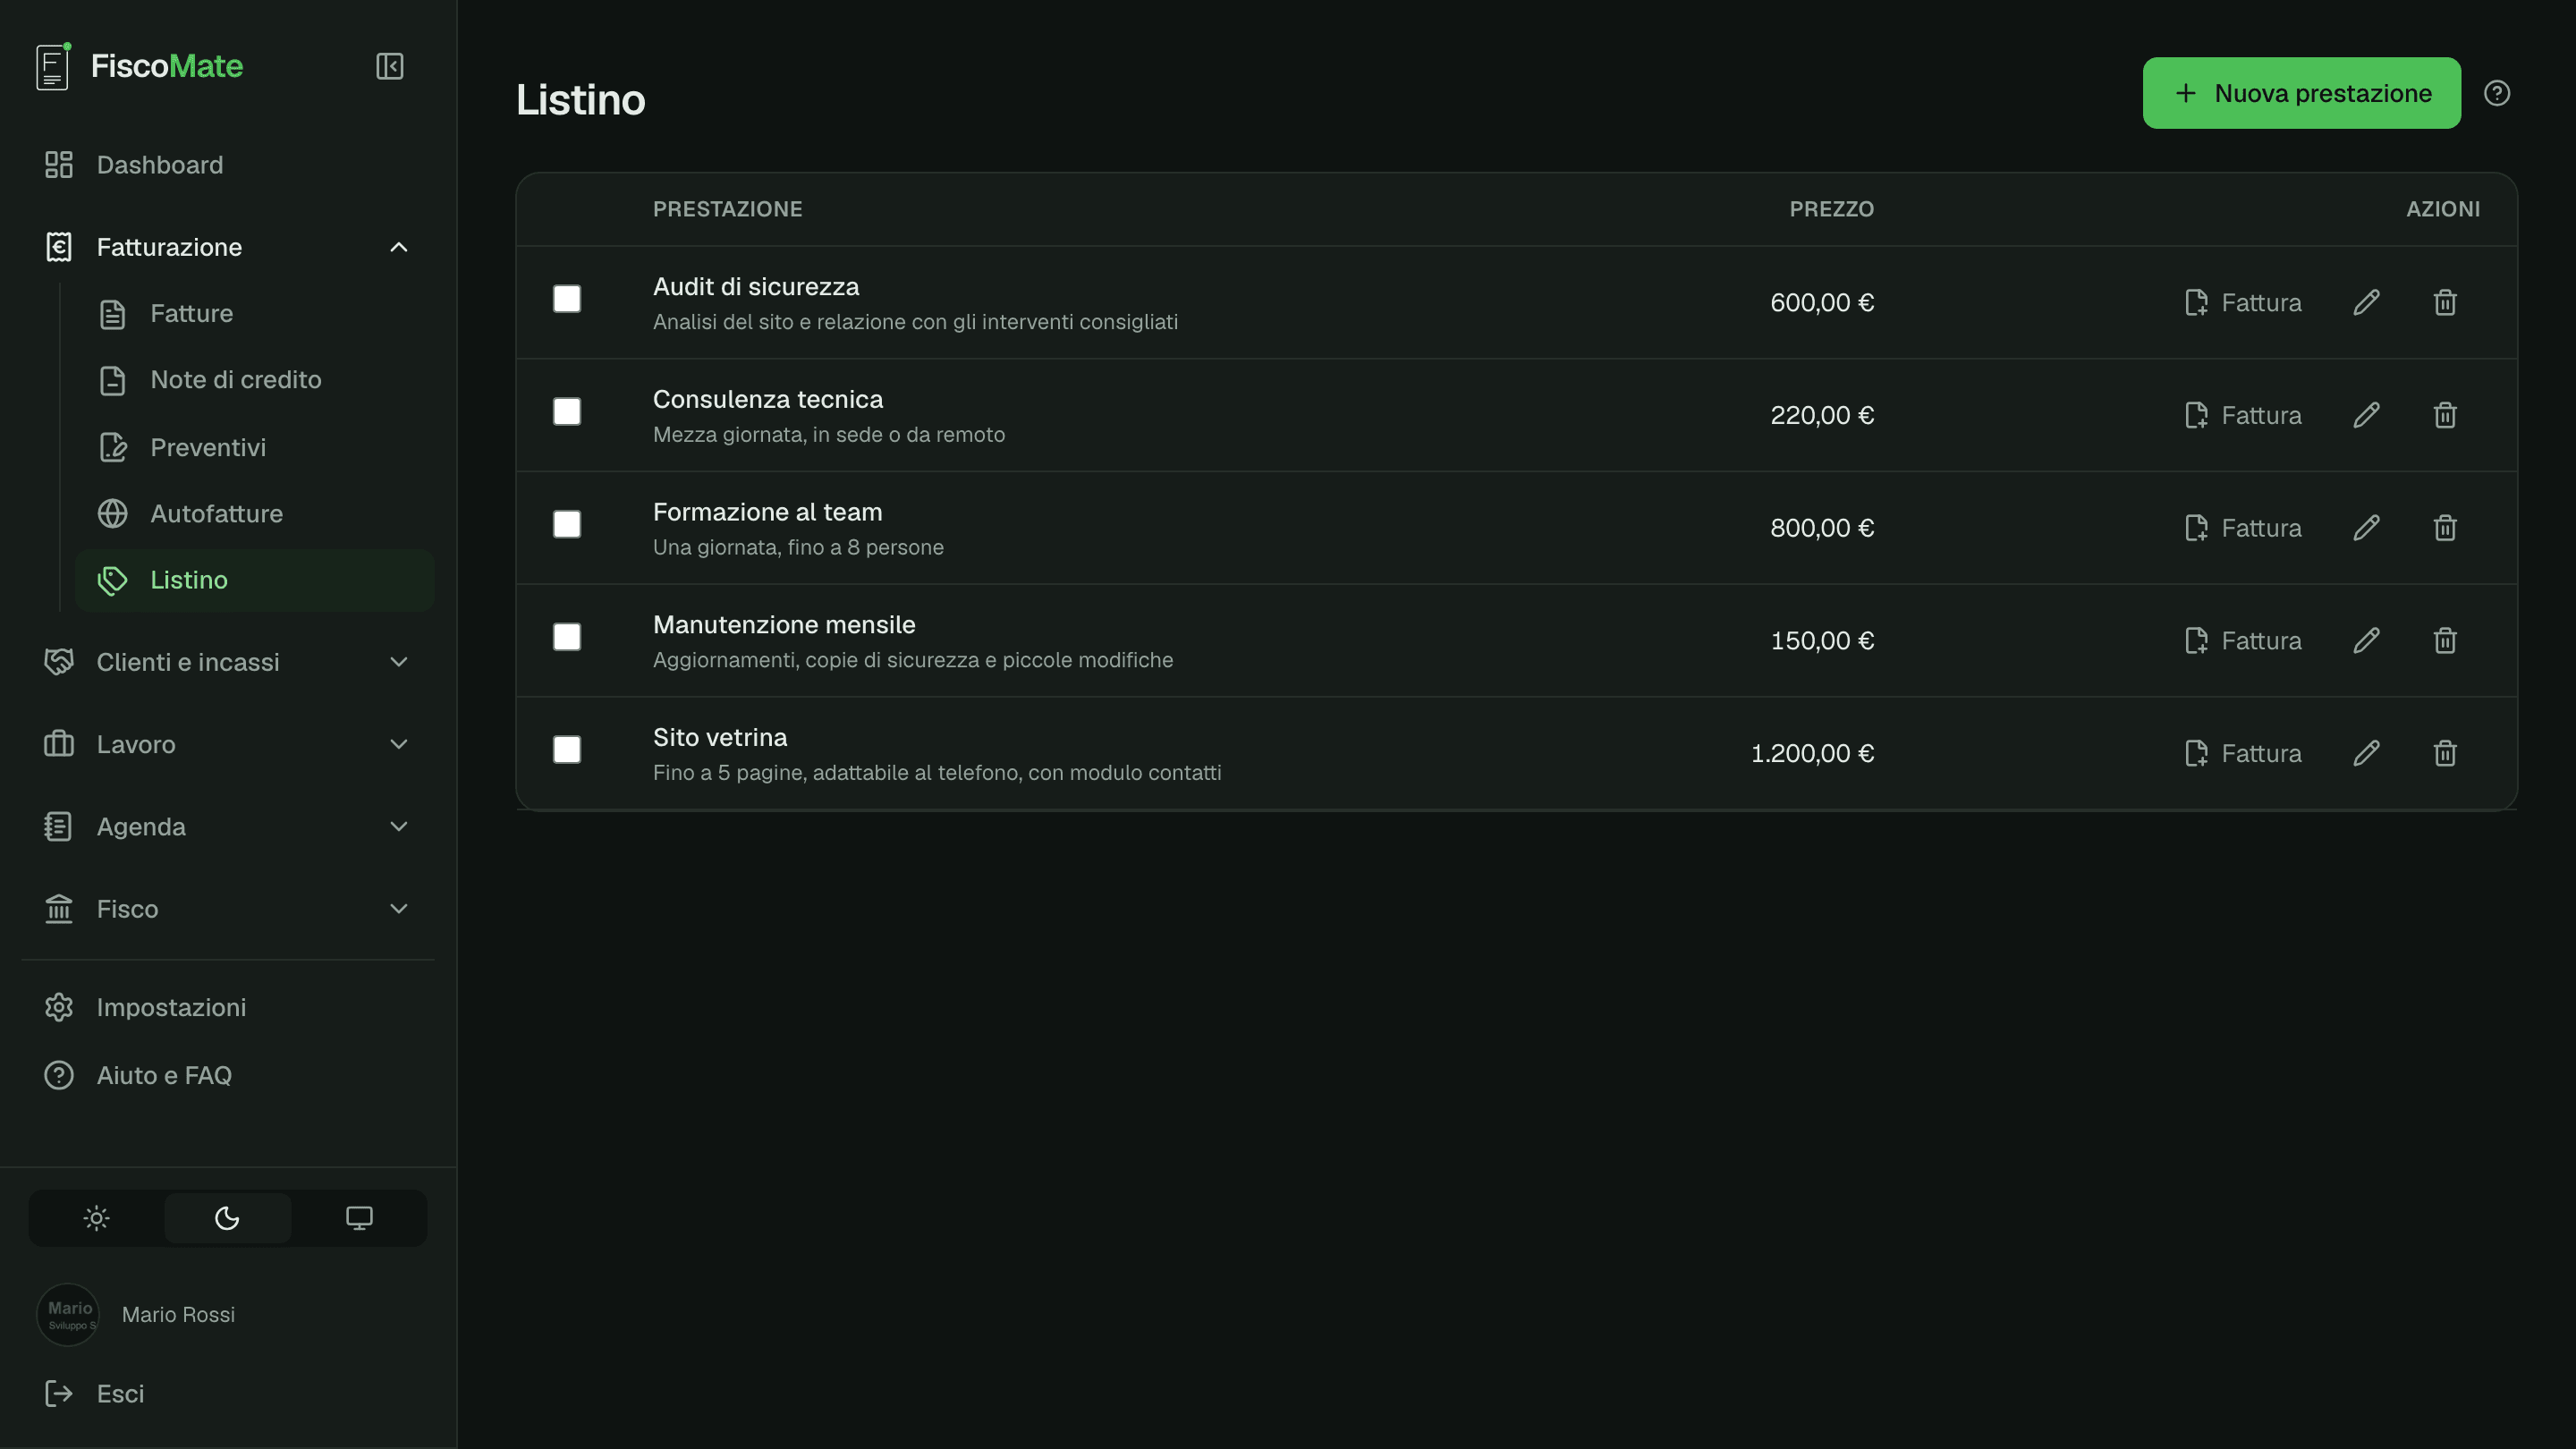Expand the Fisco section
Image resolution: width=2576 pixels, height=1449 pixels.
[227, 909]
